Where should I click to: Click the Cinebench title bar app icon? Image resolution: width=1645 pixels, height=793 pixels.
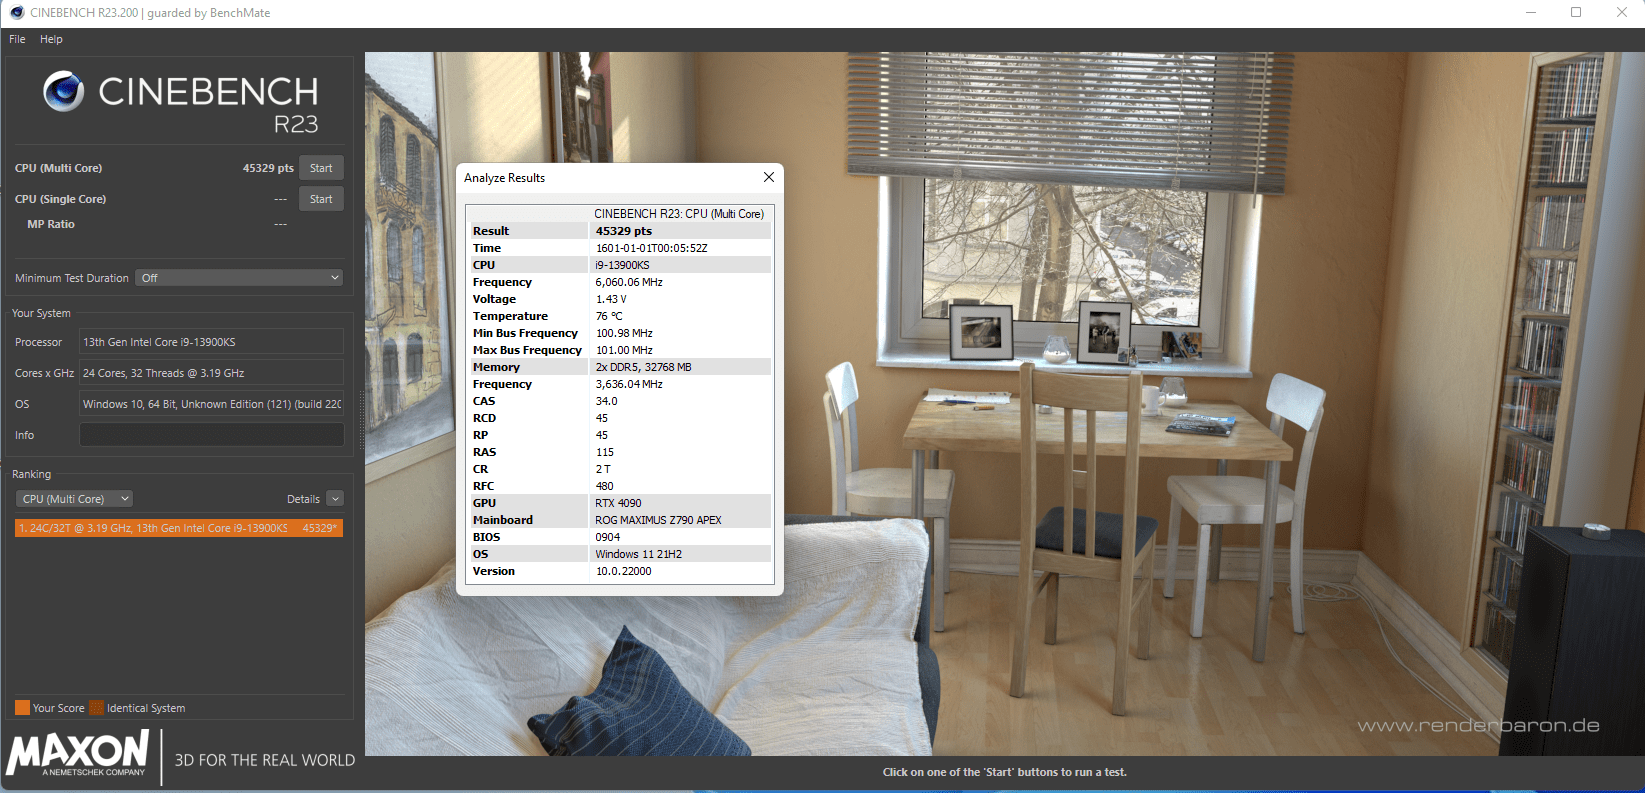pos(17,13)
